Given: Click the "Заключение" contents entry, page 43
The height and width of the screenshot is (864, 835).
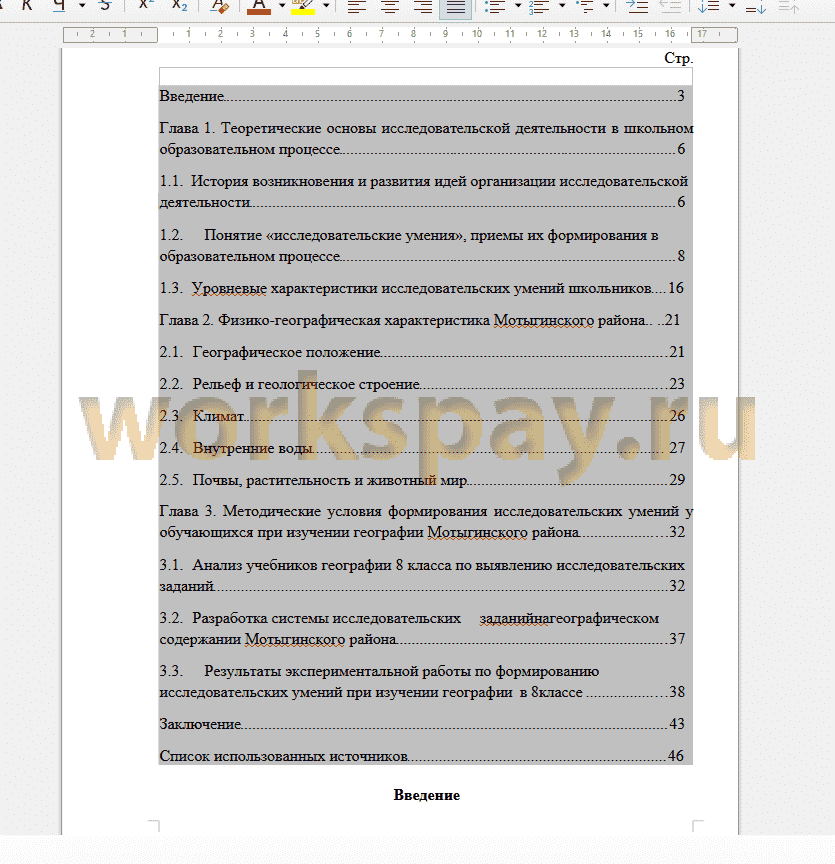Looking at the screenshot, I should [x=422, y=723].
